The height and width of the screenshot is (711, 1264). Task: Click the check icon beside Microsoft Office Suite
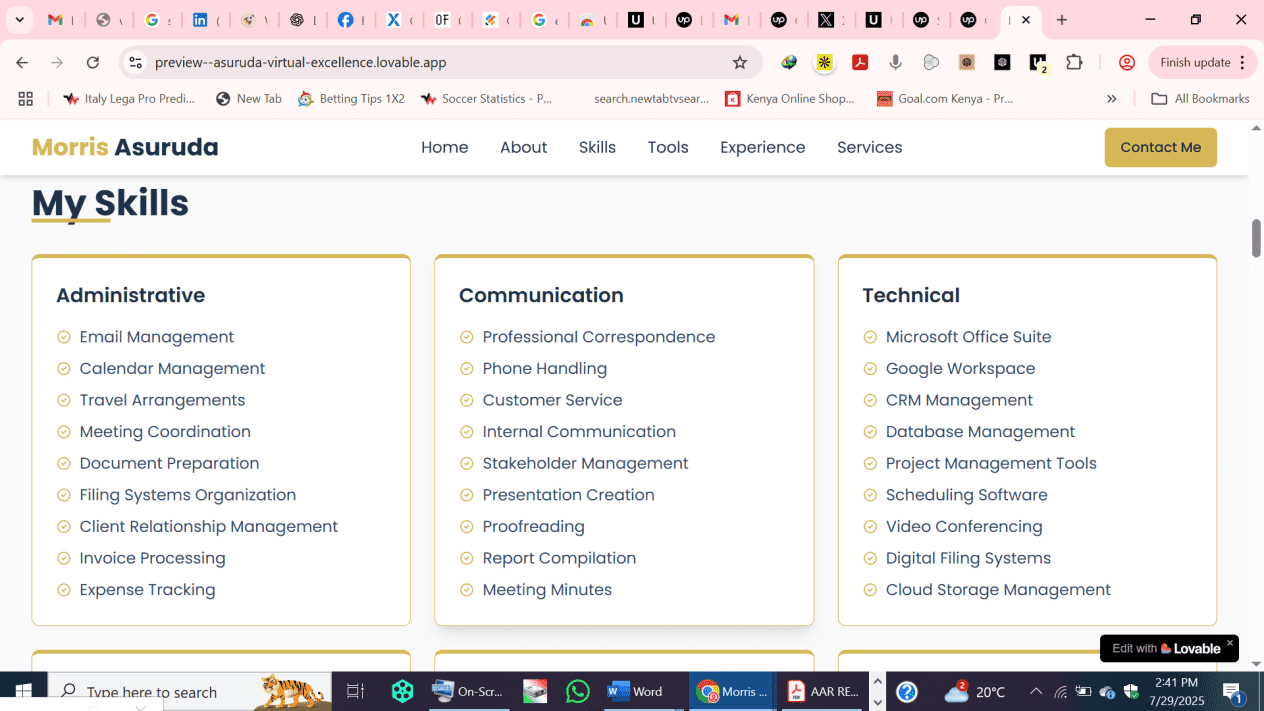pyautogui.click(x=870, y=337)
